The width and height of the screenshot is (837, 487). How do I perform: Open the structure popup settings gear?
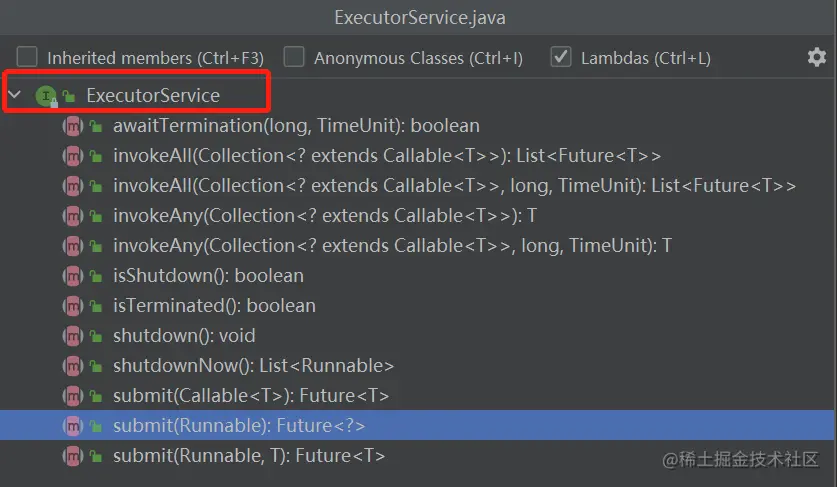[816, 57]
